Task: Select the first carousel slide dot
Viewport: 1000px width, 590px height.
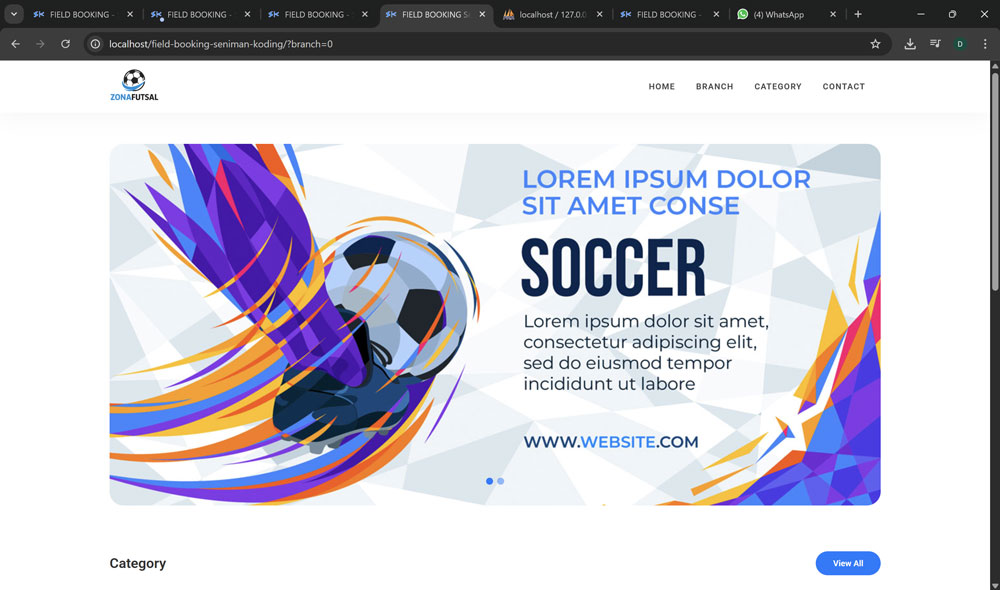Action: click(x=489, y=481)
